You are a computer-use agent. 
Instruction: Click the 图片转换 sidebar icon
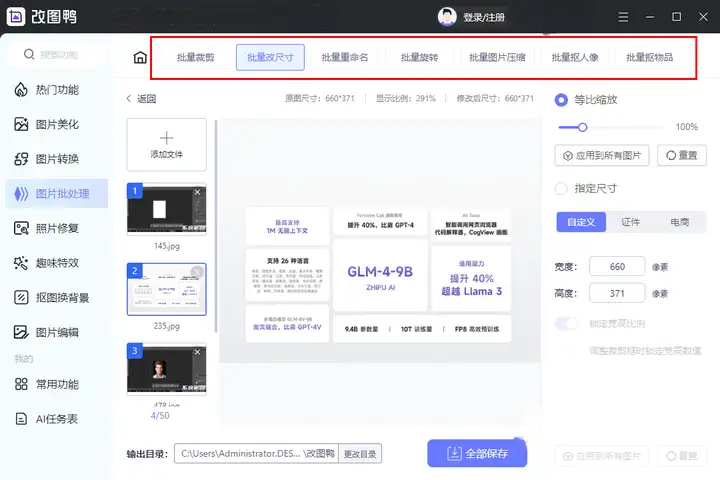point(21,159)
